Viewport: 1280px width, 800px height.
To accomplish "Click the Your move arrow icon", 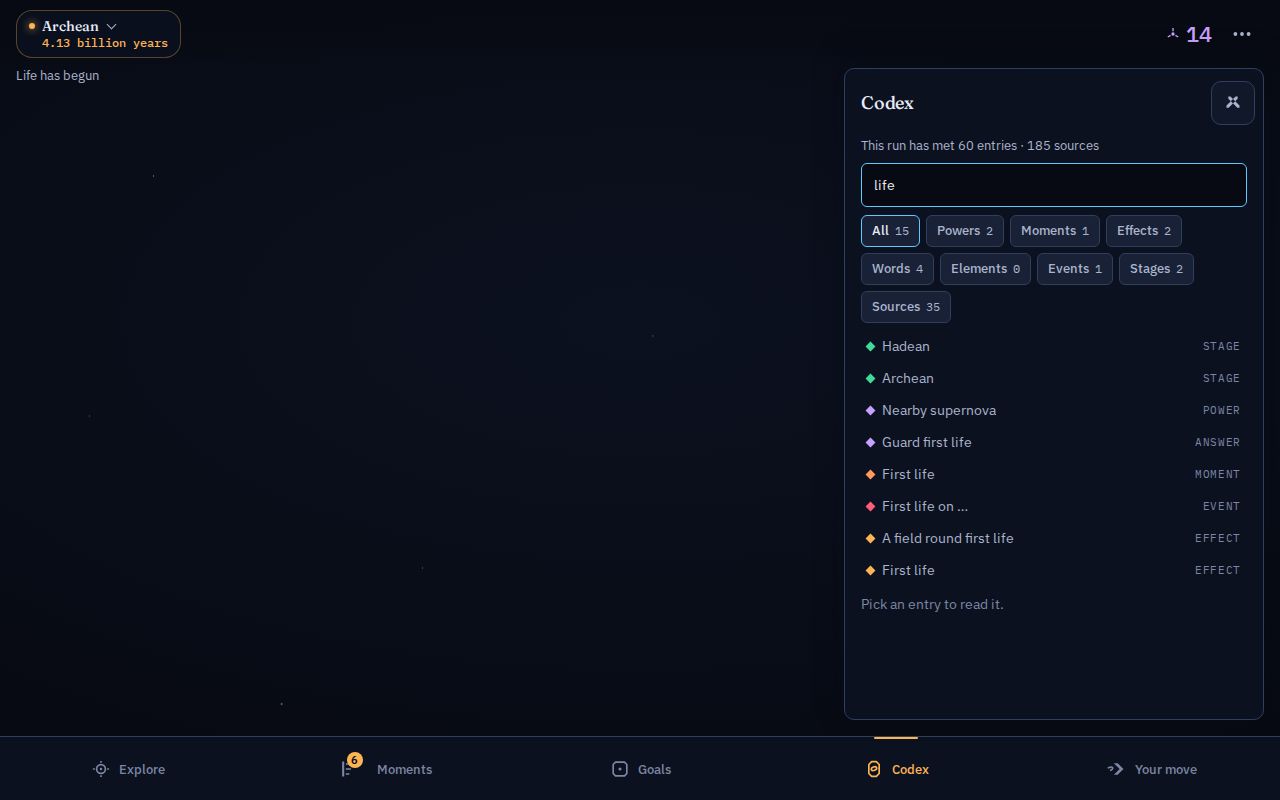I will pos(1116,769).
